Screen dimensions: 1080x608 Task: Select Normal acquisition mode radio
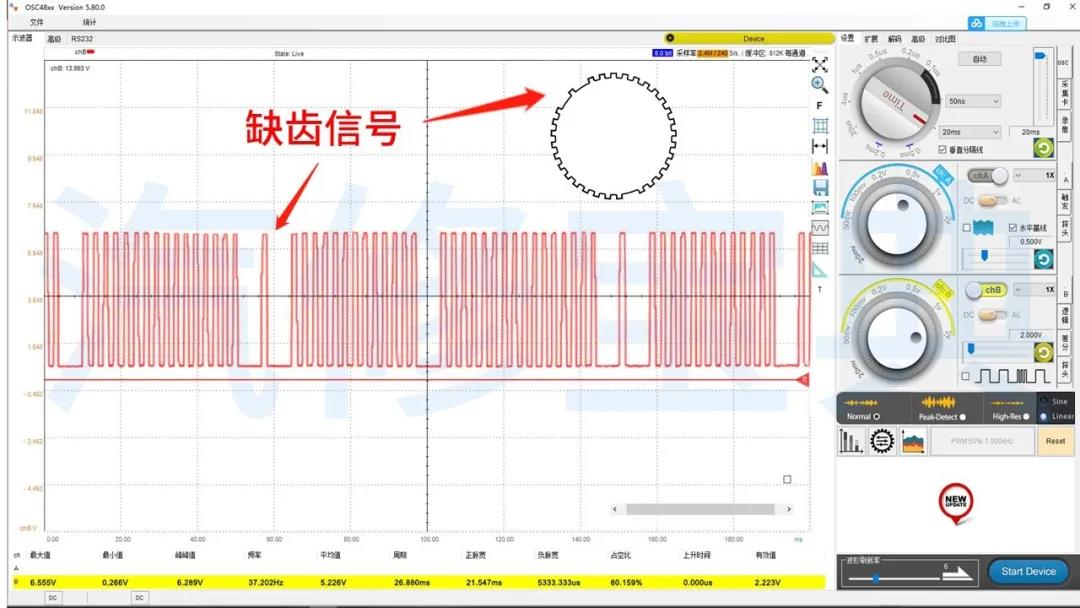click(876, 417)
